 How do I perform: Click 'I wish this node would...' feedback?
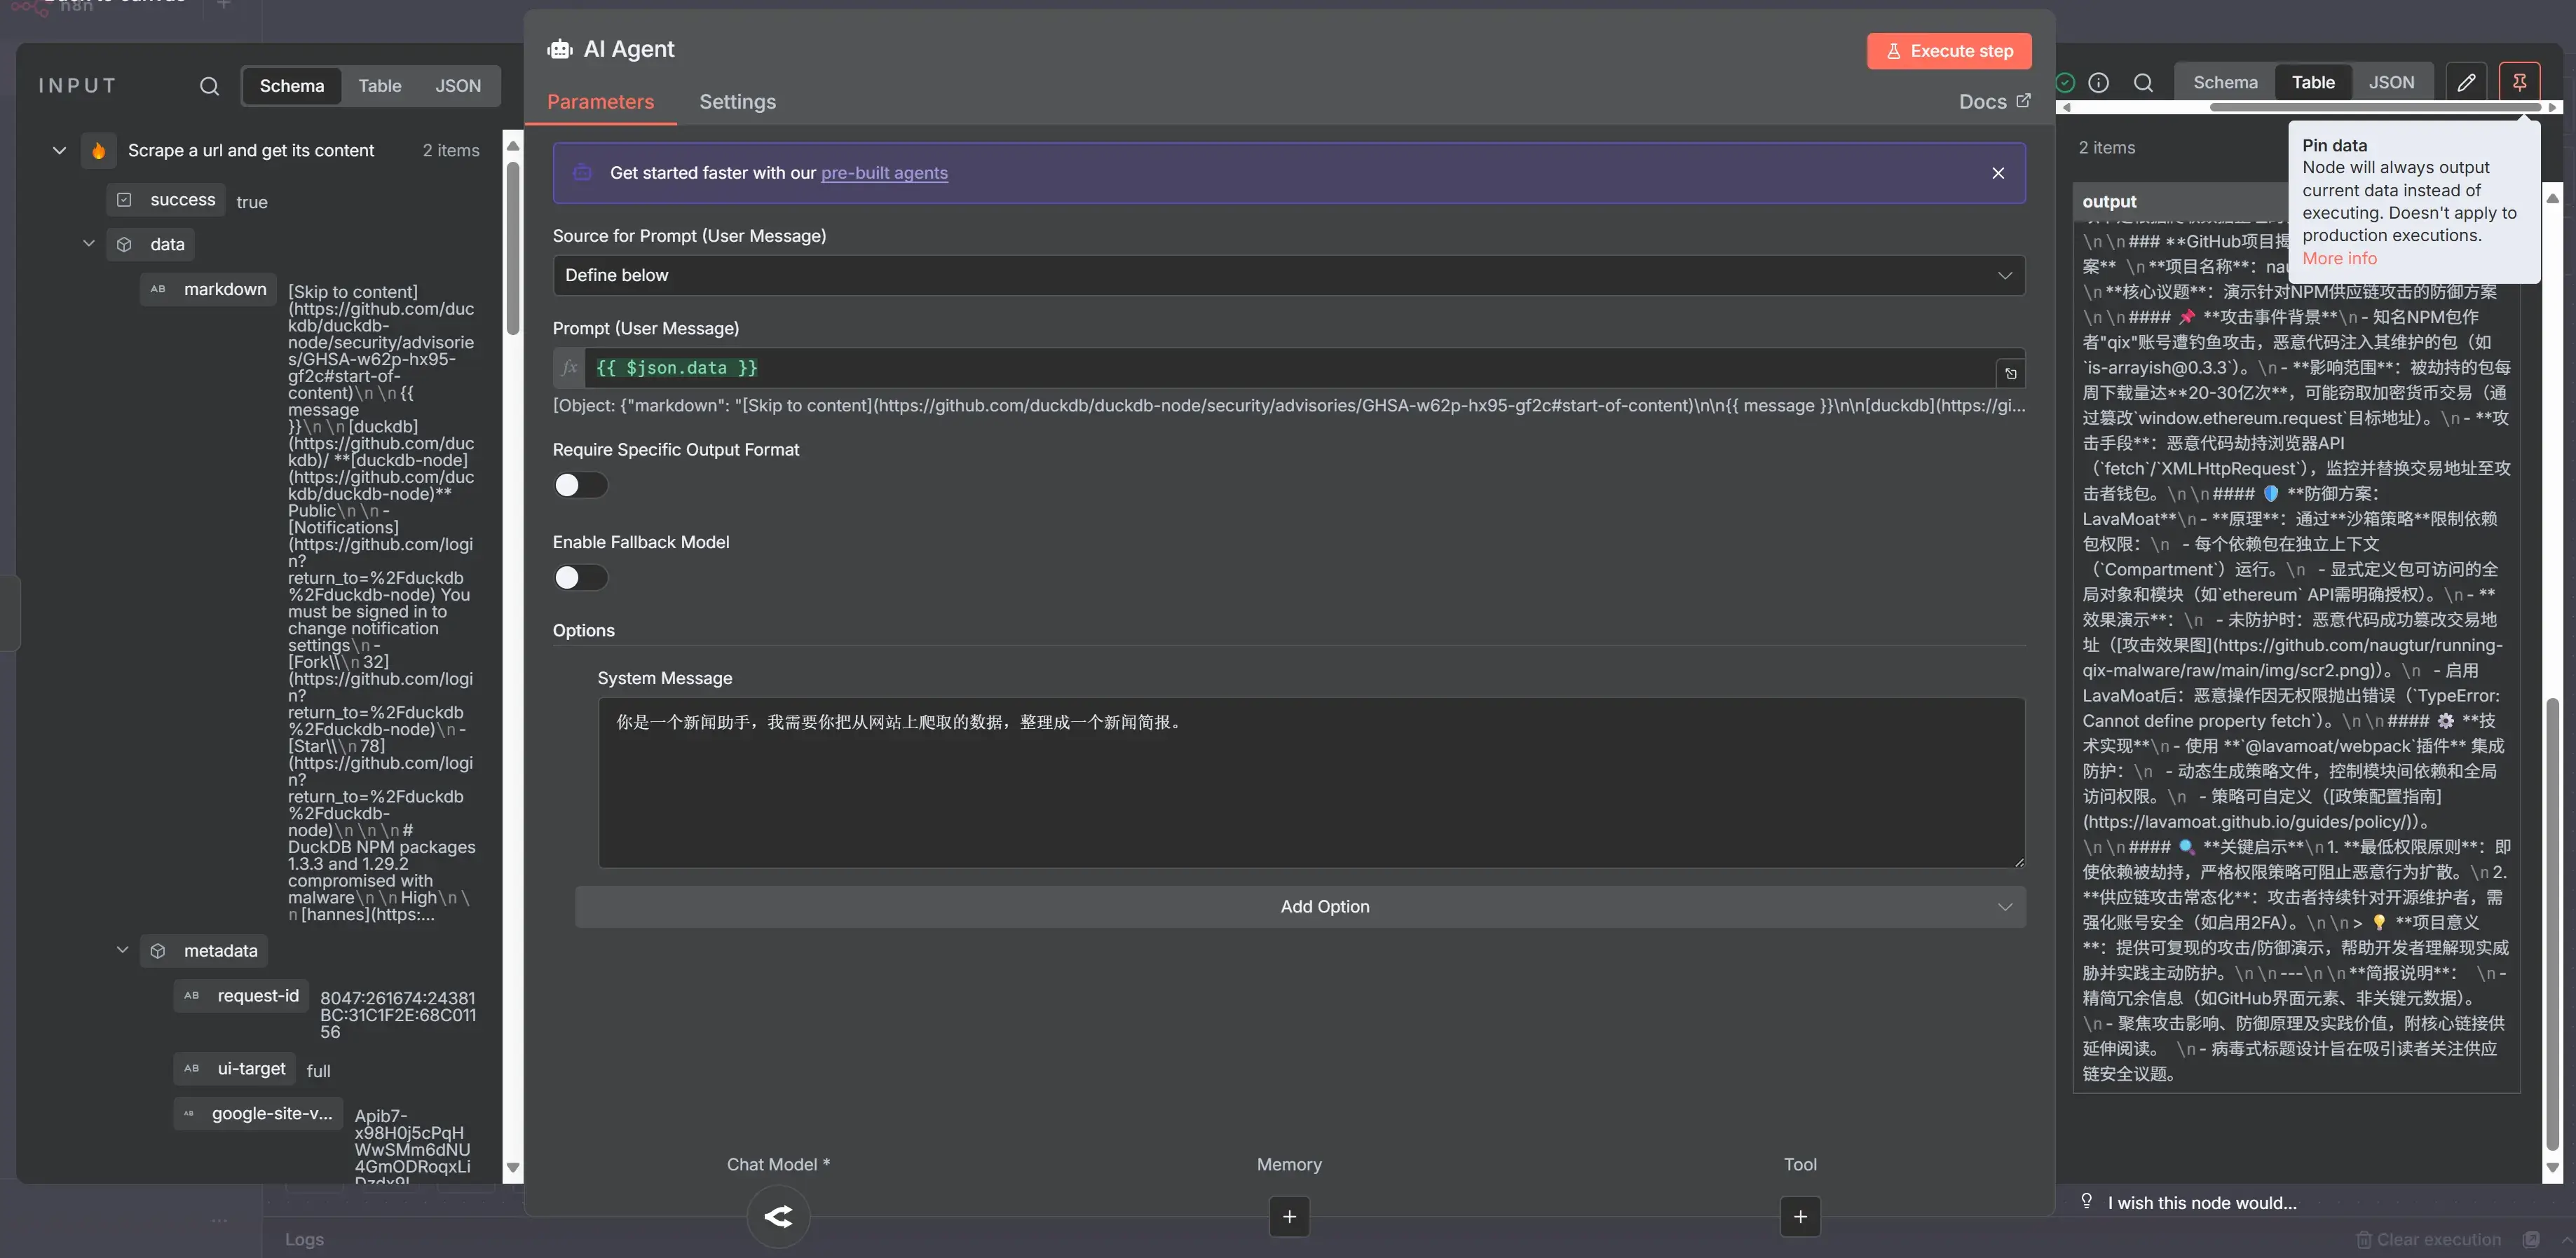click(x=2202, y=1203)
